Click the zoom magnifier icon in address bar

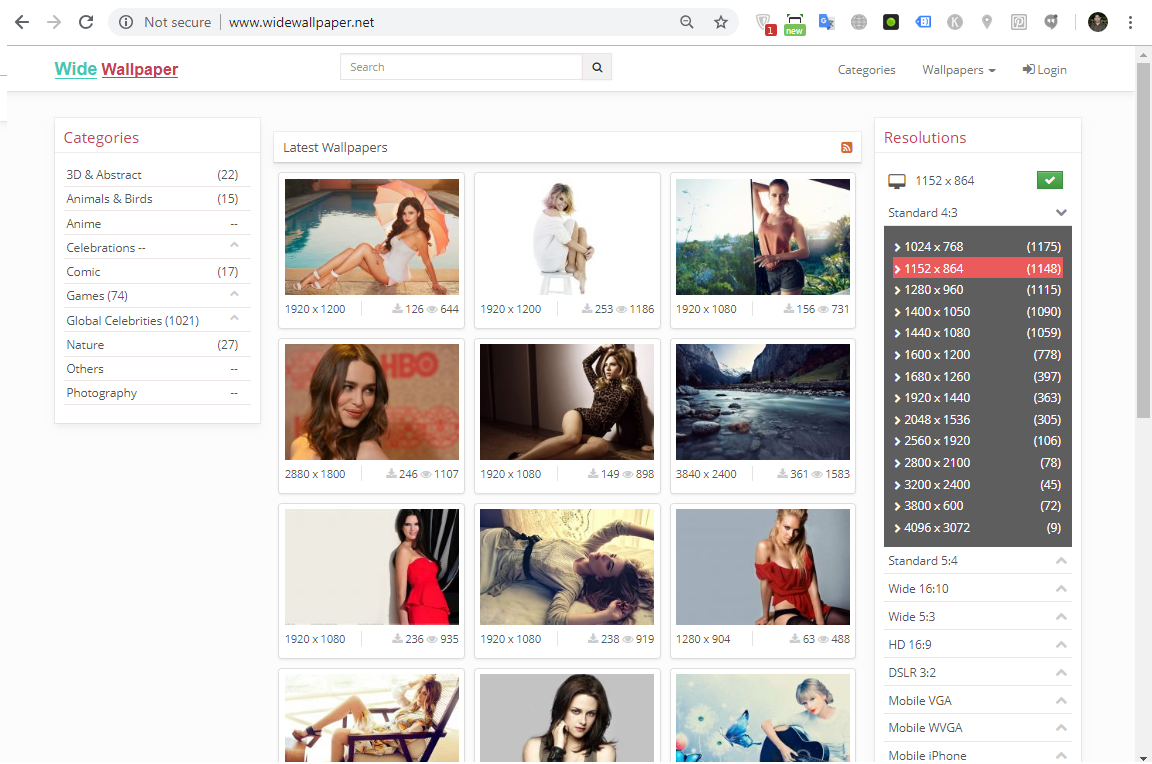pyautogui.click(x=687, y=22)
